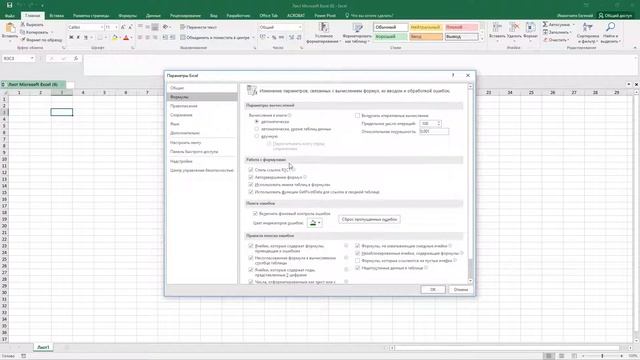Image resolution: width=640 pixels, height=360 pixels.
Task: Toggle italic formatting (К)
Action: point(78,37)
